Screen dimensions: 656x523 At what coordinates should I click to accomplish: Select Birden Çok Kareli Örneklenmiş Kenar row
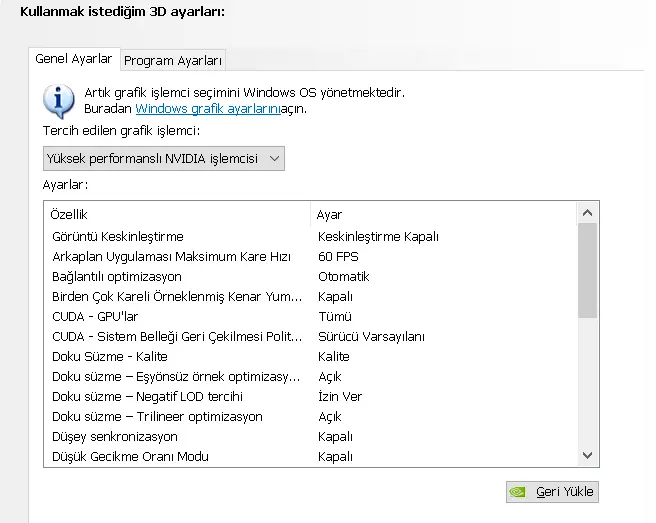point(310,297)
